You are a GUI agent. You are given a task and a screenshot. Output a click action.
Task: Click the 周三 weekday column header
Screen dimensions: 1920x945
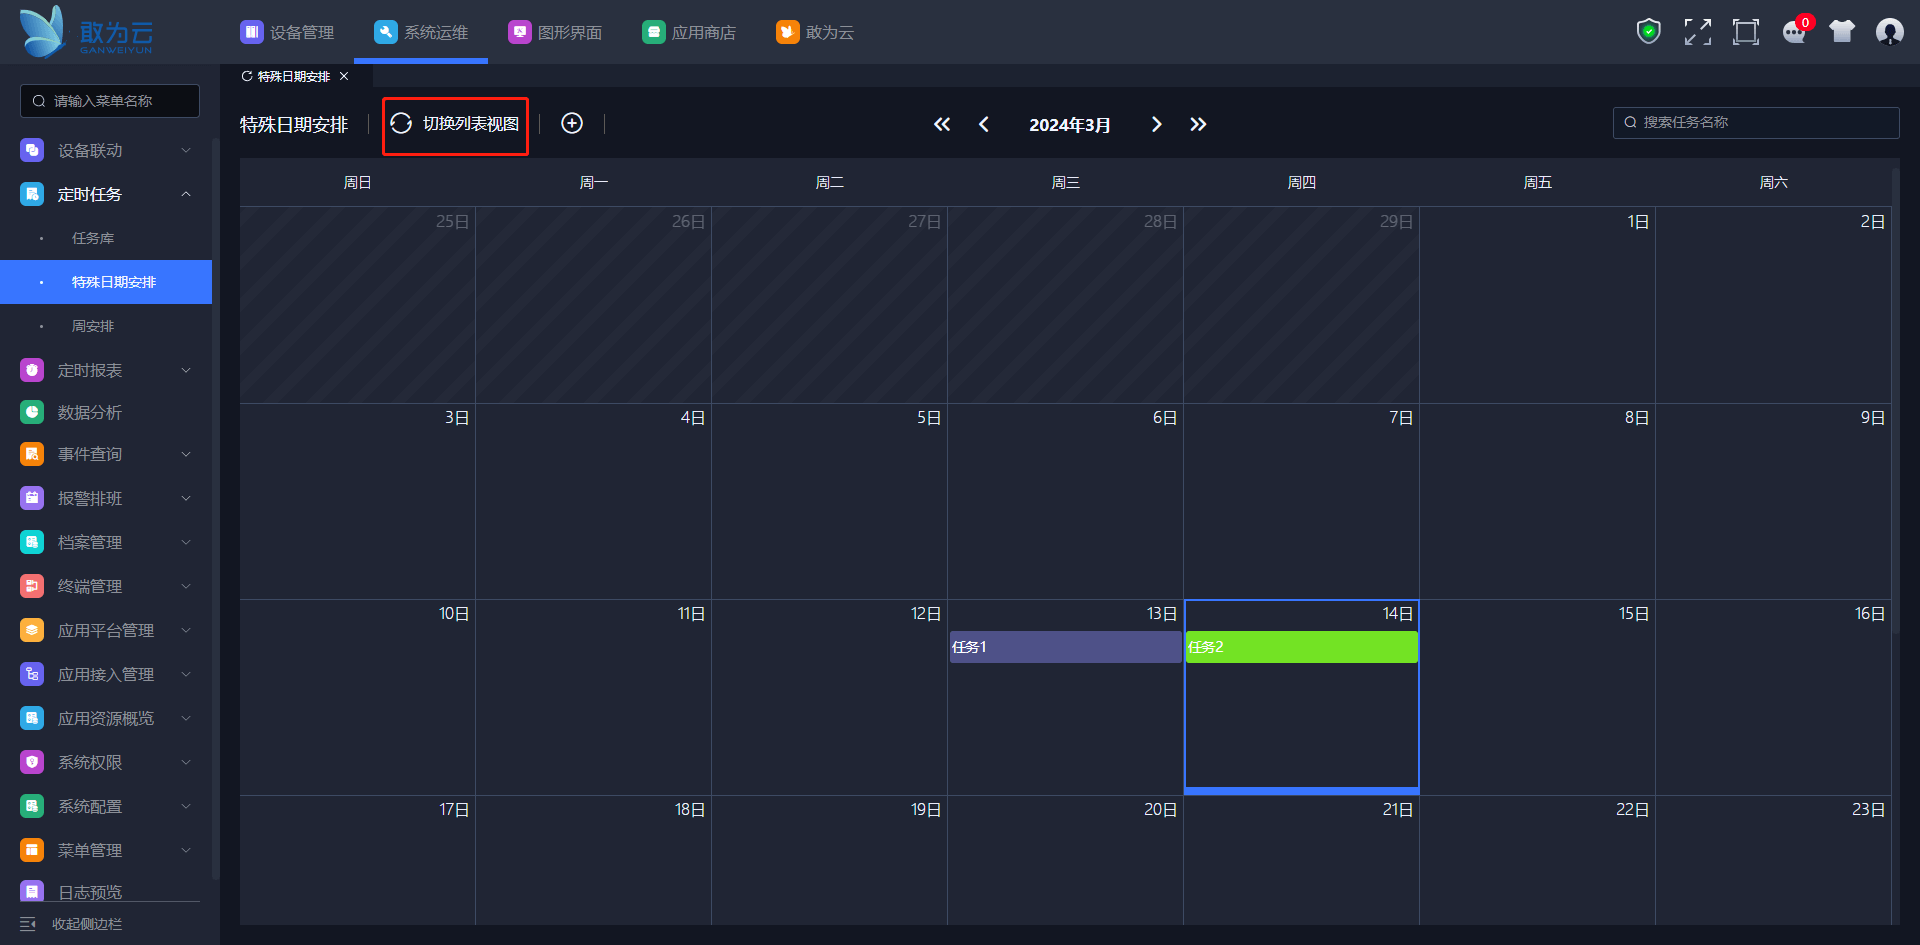(1065, 182)
